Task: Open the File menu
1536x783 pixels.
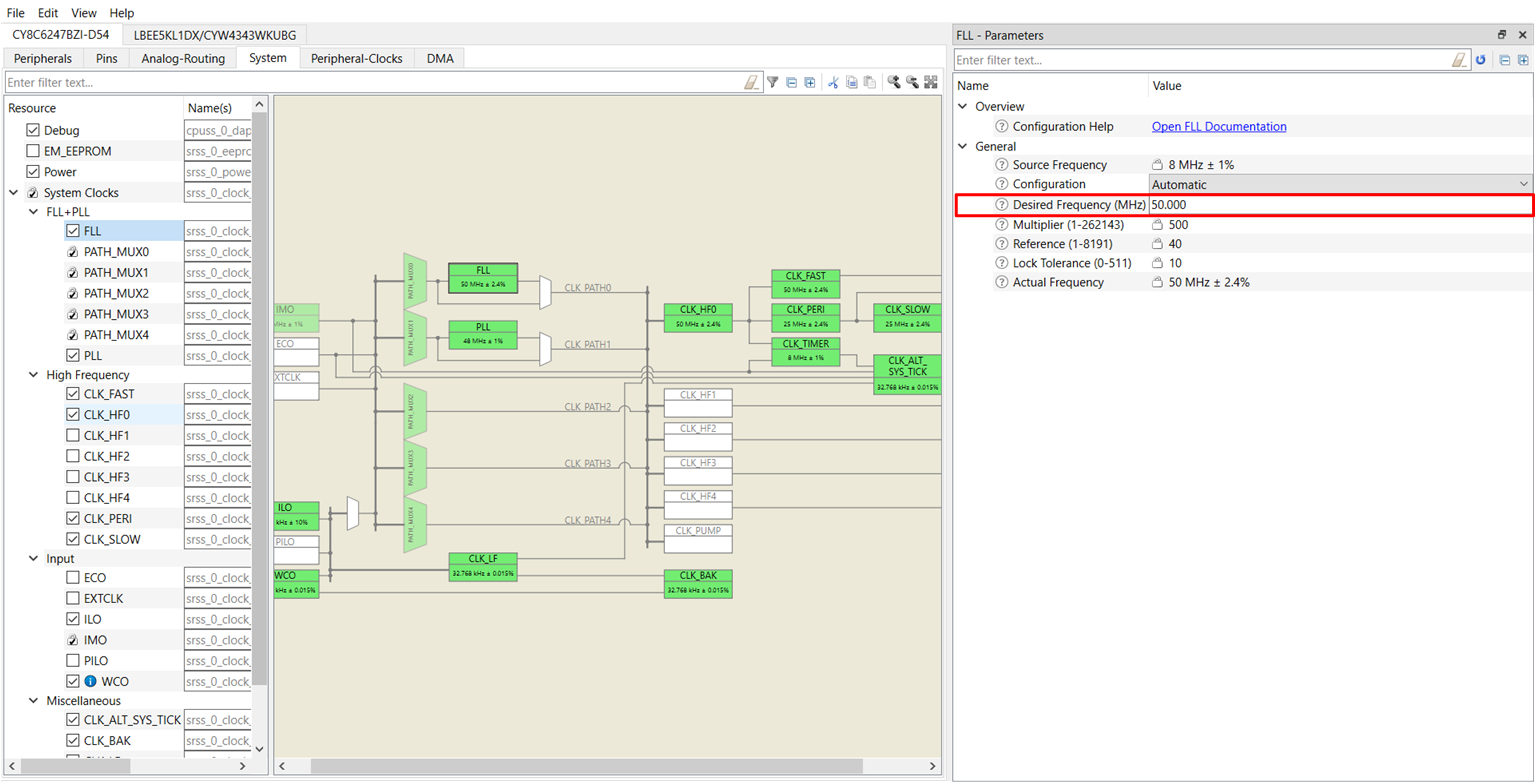Action: pyautogui.click(x=16, y=13)
